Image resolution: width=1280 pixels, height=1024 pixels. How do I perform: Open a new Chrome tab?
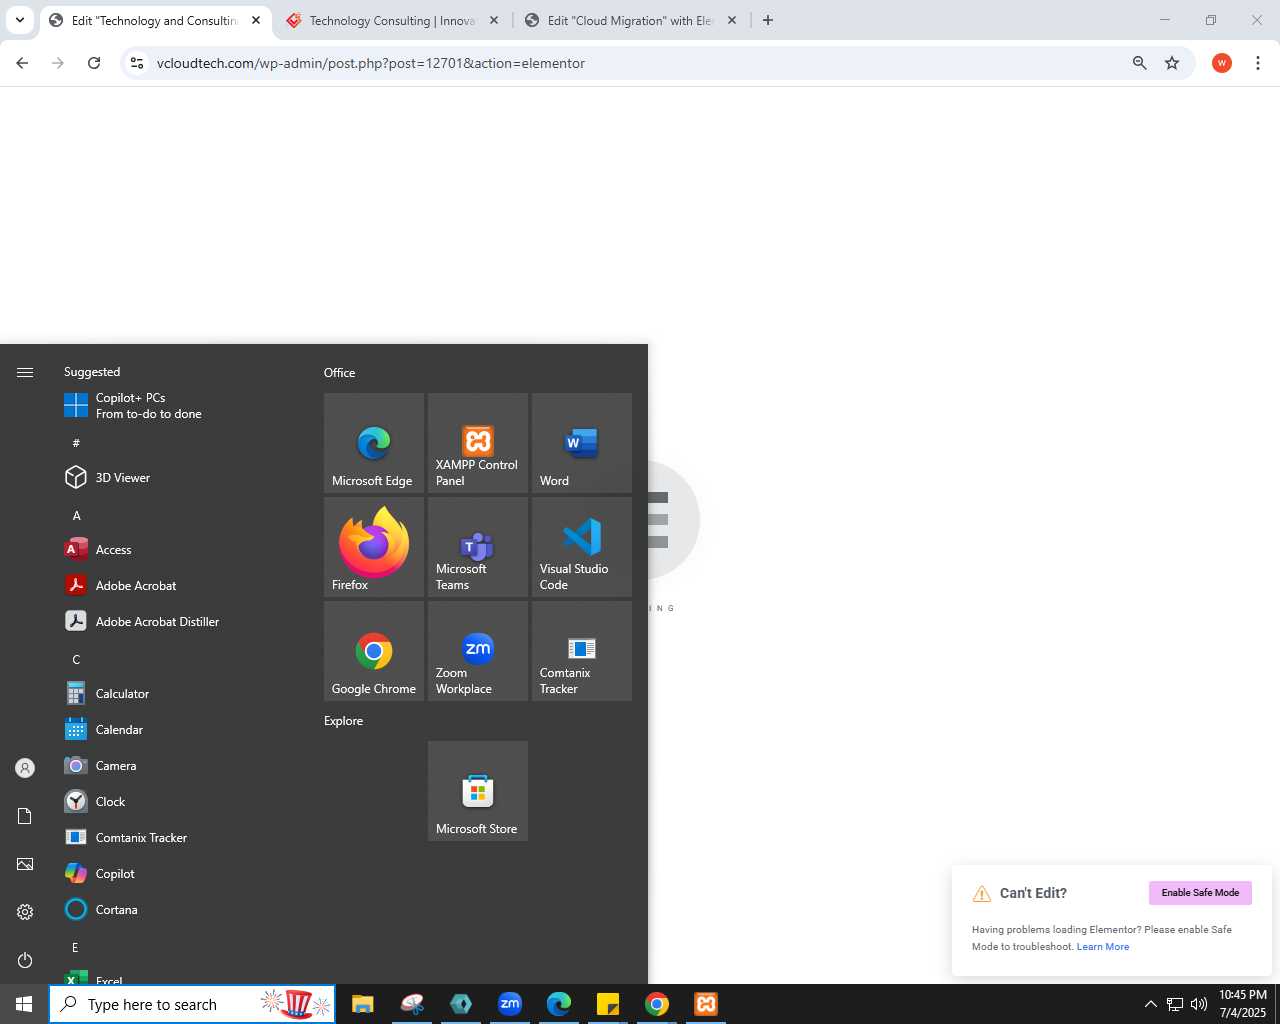(768, 20)
